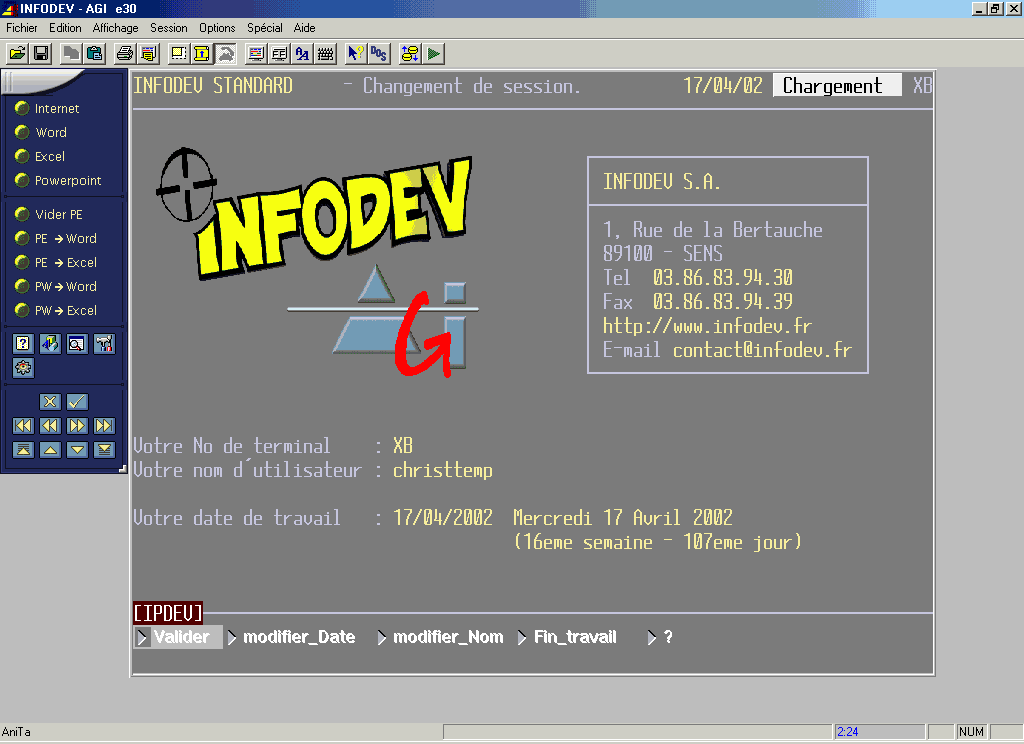Click the single down triangle button in sidebar
1024x744 pixels.
(77, 449)
